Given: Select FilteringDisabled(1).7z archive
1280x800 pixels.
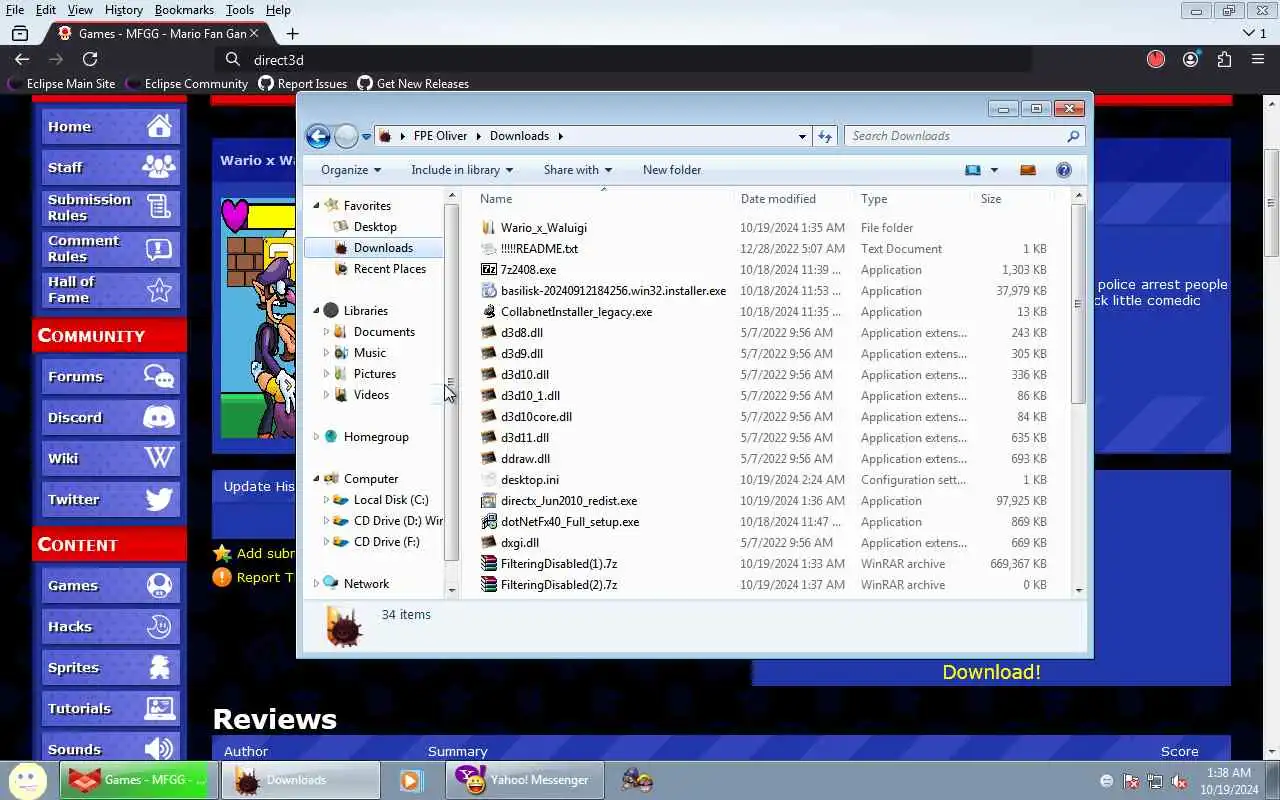Looking at the screenshot, I should (x=559, y=564).
